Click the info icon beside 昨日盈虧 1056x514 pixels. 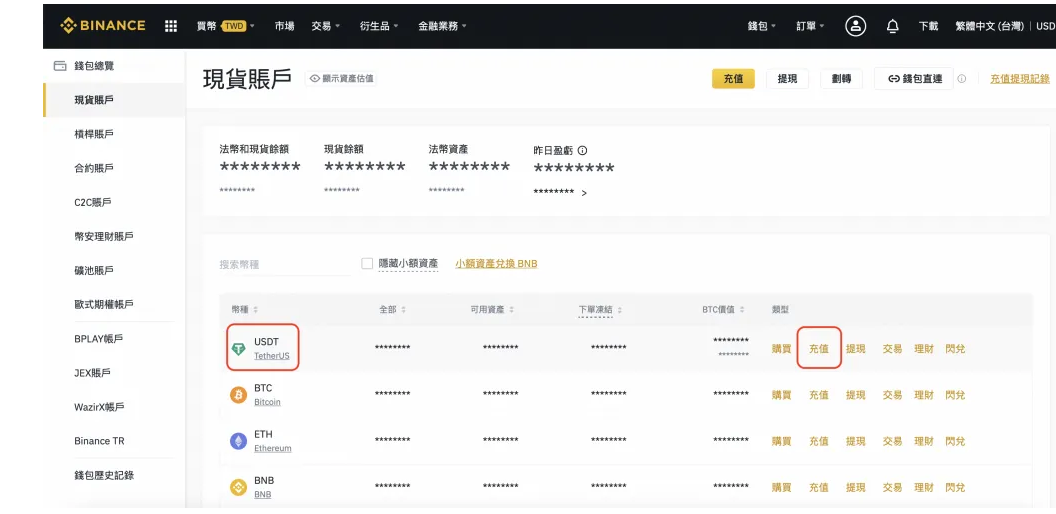click(x=583, y=150)
